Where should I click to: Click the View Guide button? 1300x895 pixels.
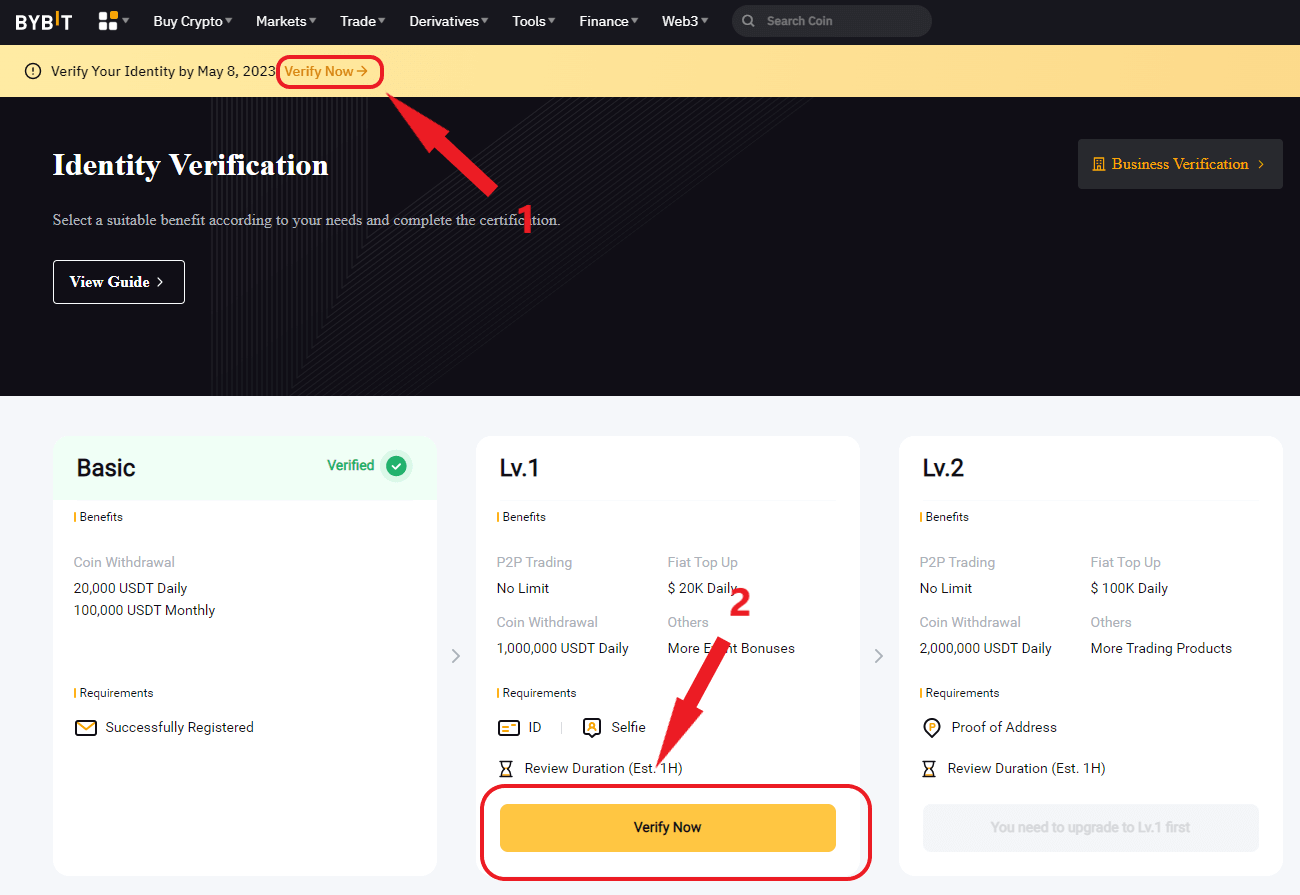click(x=119, y=282)
